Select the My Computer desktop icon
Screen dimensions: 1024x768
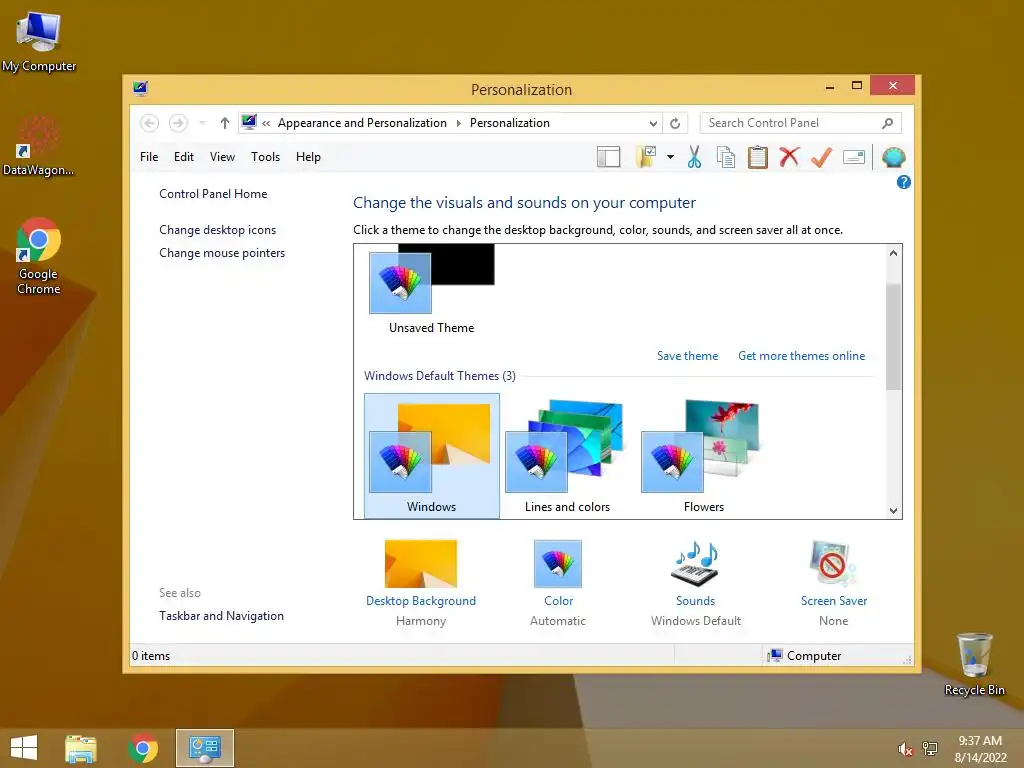(39, 40)
